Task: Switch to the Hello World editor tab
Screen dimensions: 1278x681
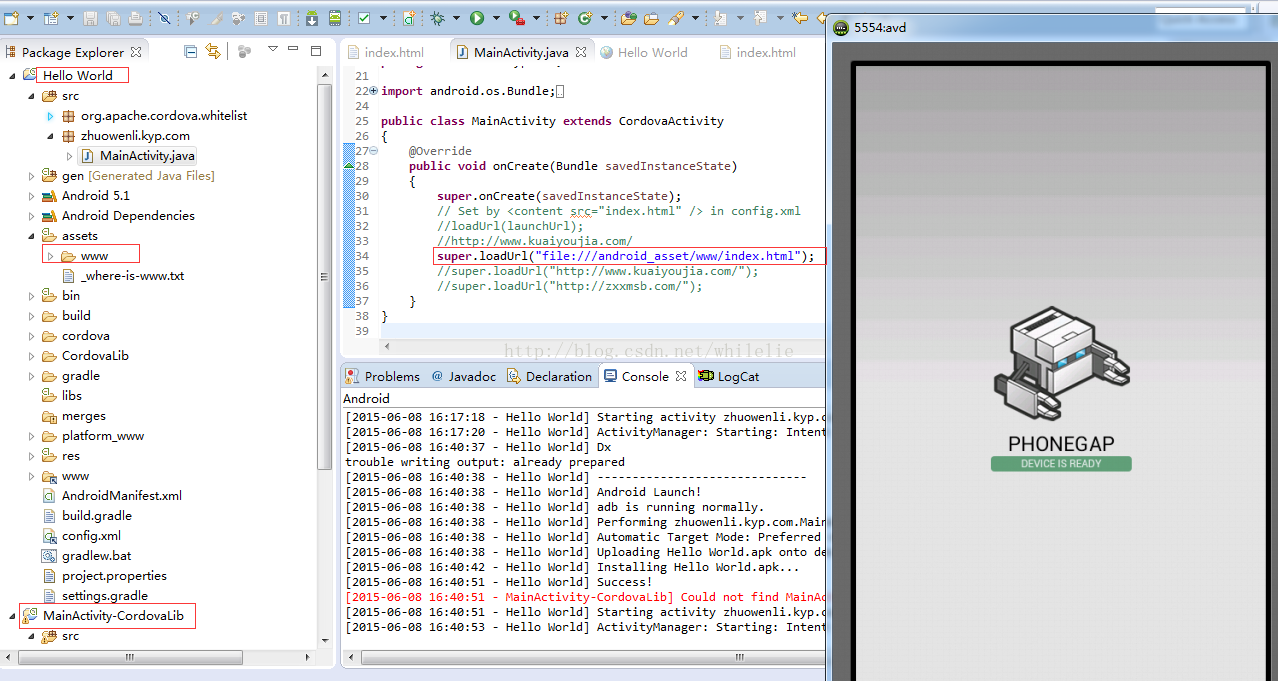Action: pyautogui.click(x=644, y=52)
